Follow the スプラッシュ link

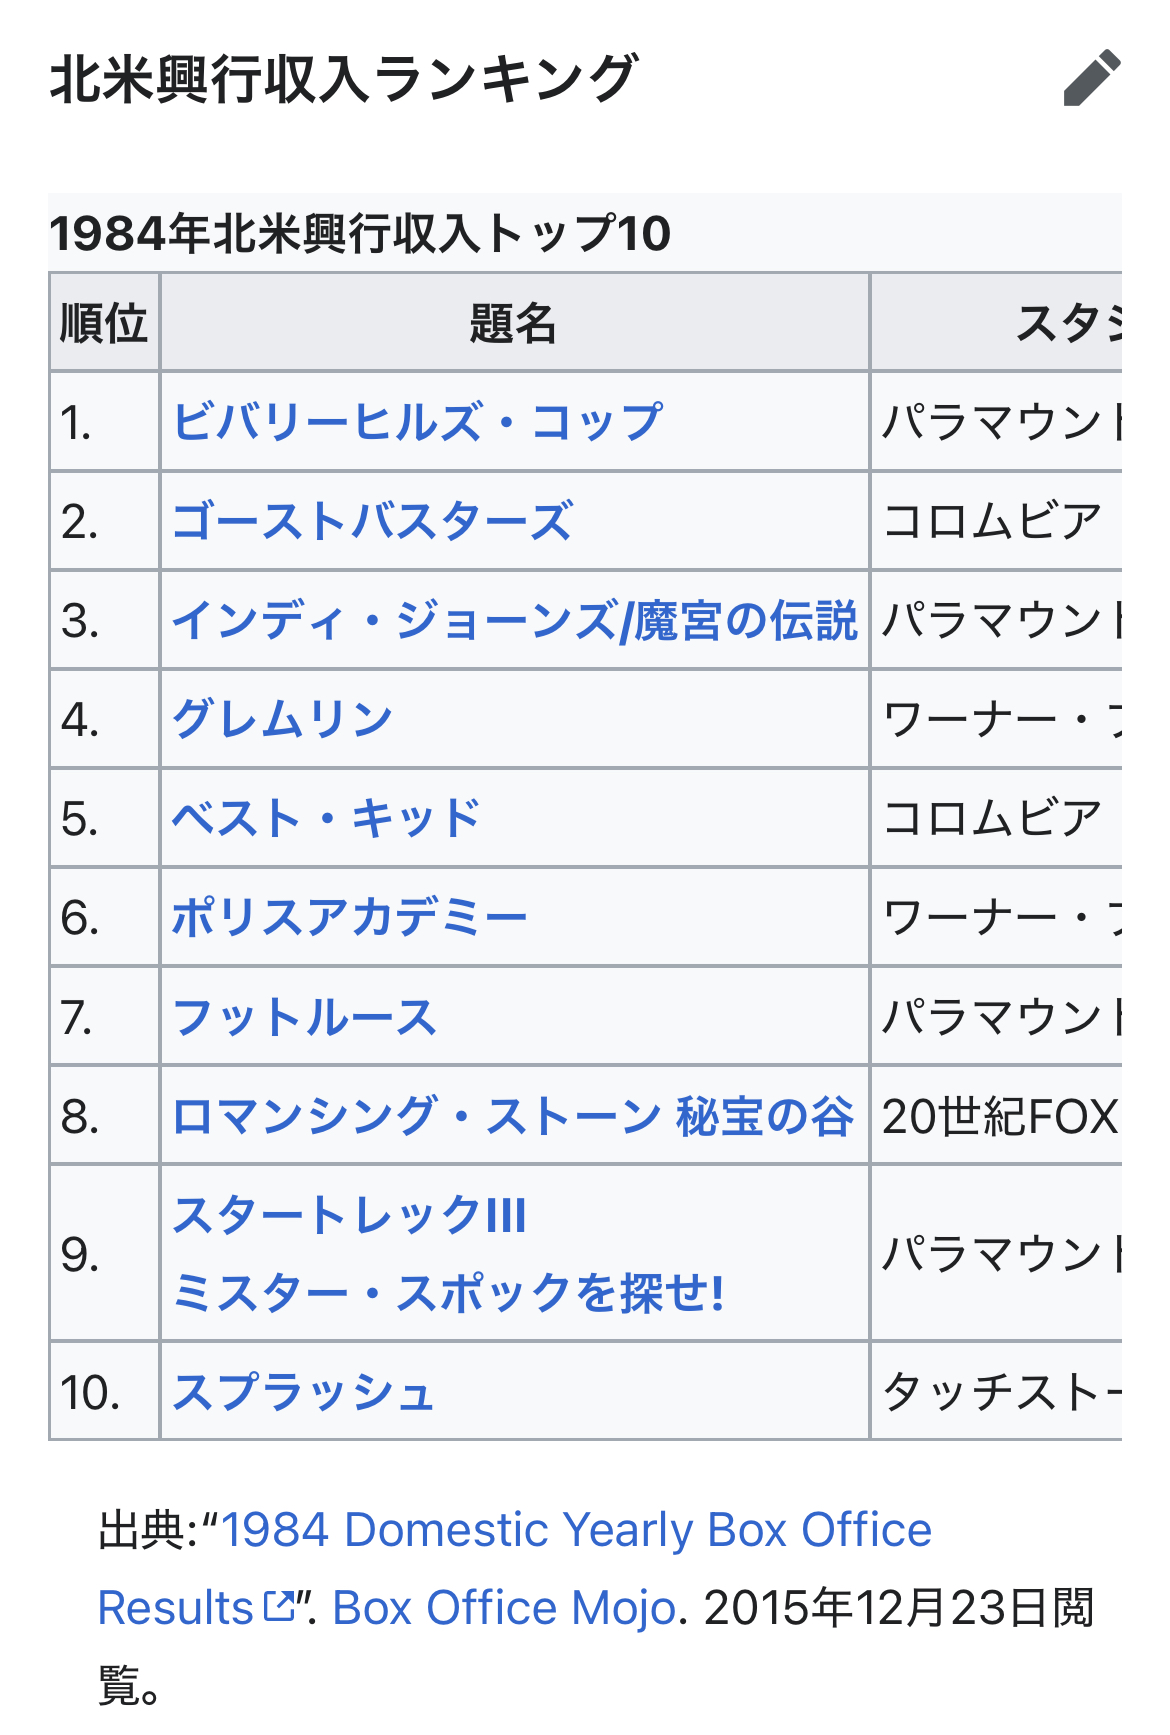(304, 1392)
